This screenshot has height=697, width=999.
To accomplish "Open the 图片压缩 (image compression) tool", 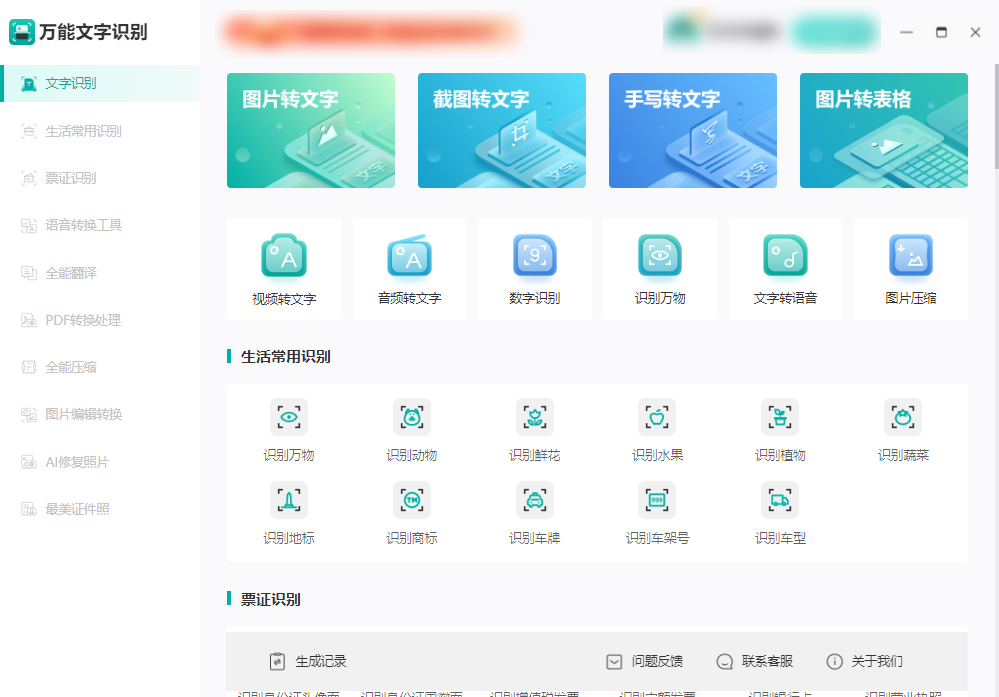I will click(x=910, y=268).
